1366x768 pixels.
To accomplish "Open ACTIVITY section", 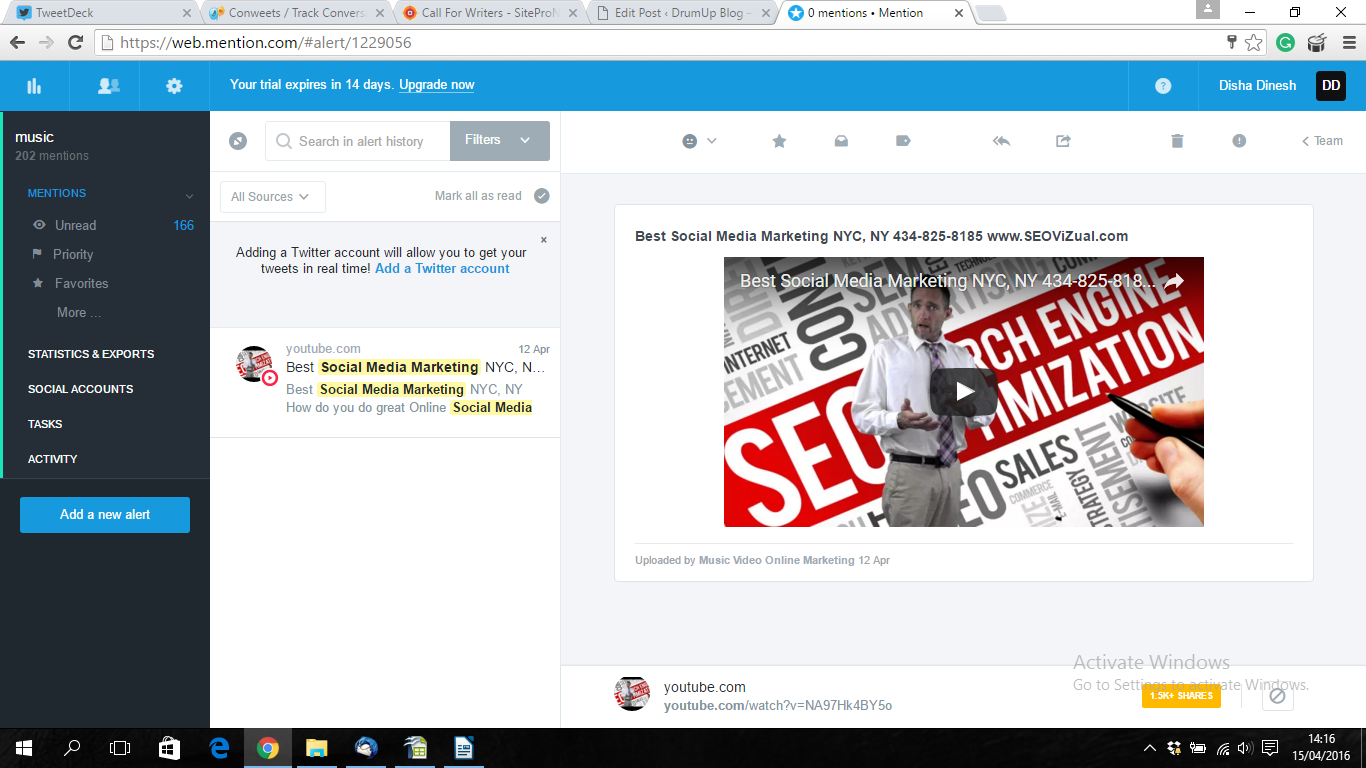I will point(52,459).
